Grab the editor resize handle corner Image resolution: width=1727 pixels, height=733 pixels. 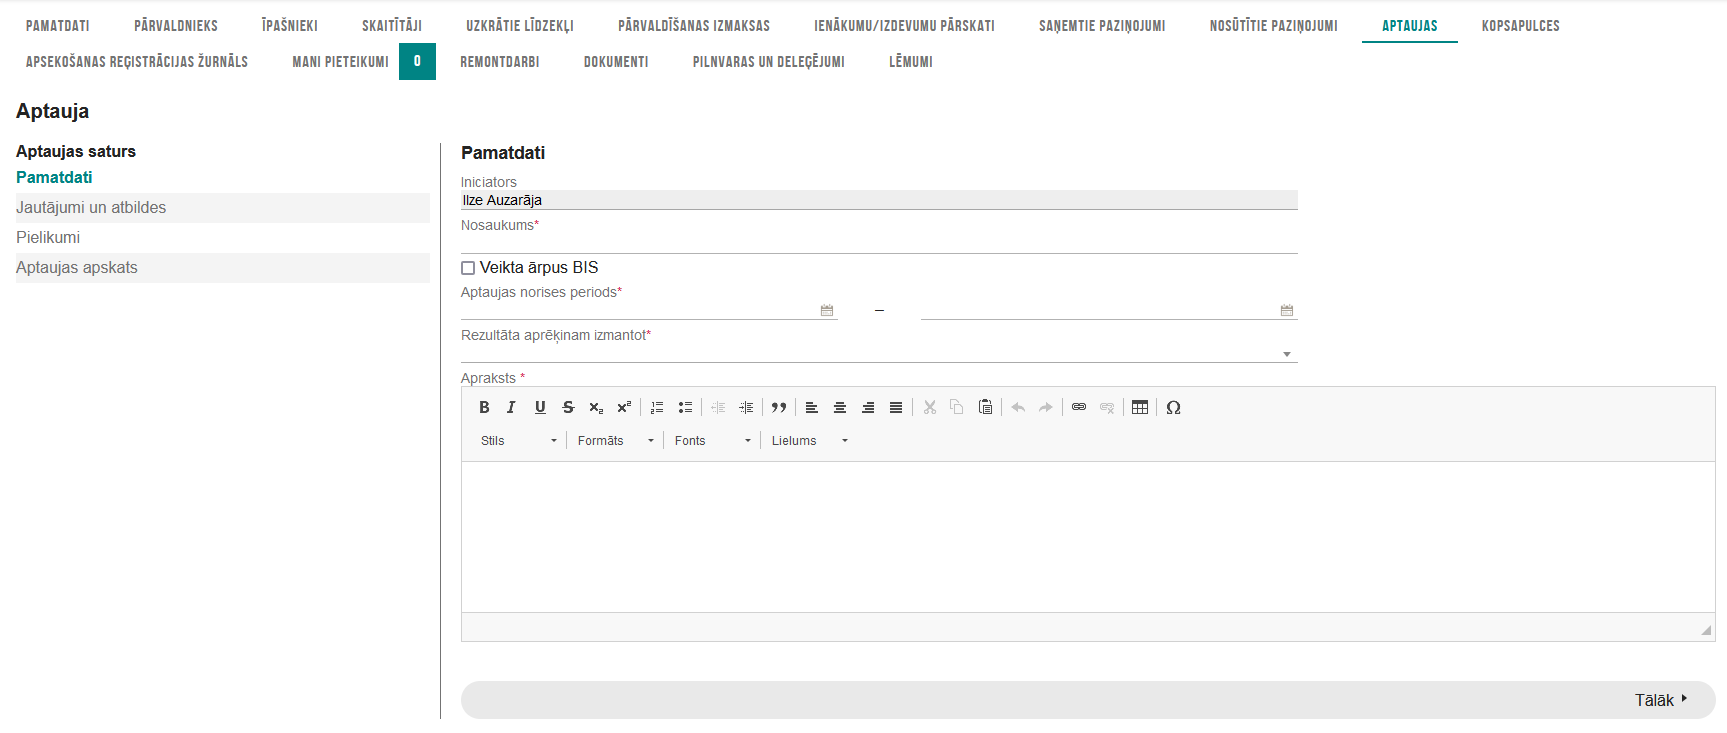pos(1706,630)
